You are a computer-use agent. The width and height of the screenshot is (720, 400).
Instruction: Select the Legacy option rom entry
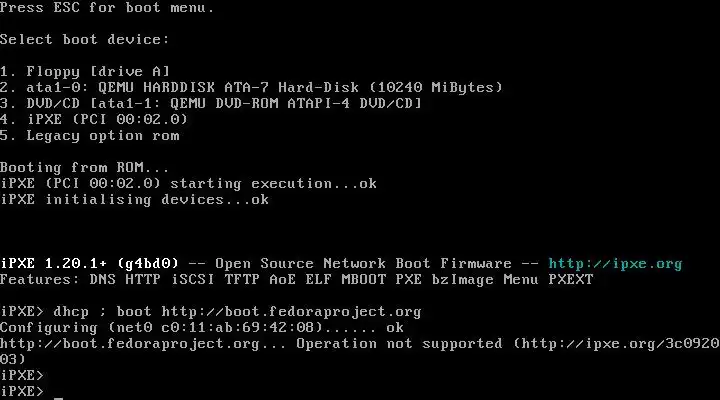[x=90, y=136]
